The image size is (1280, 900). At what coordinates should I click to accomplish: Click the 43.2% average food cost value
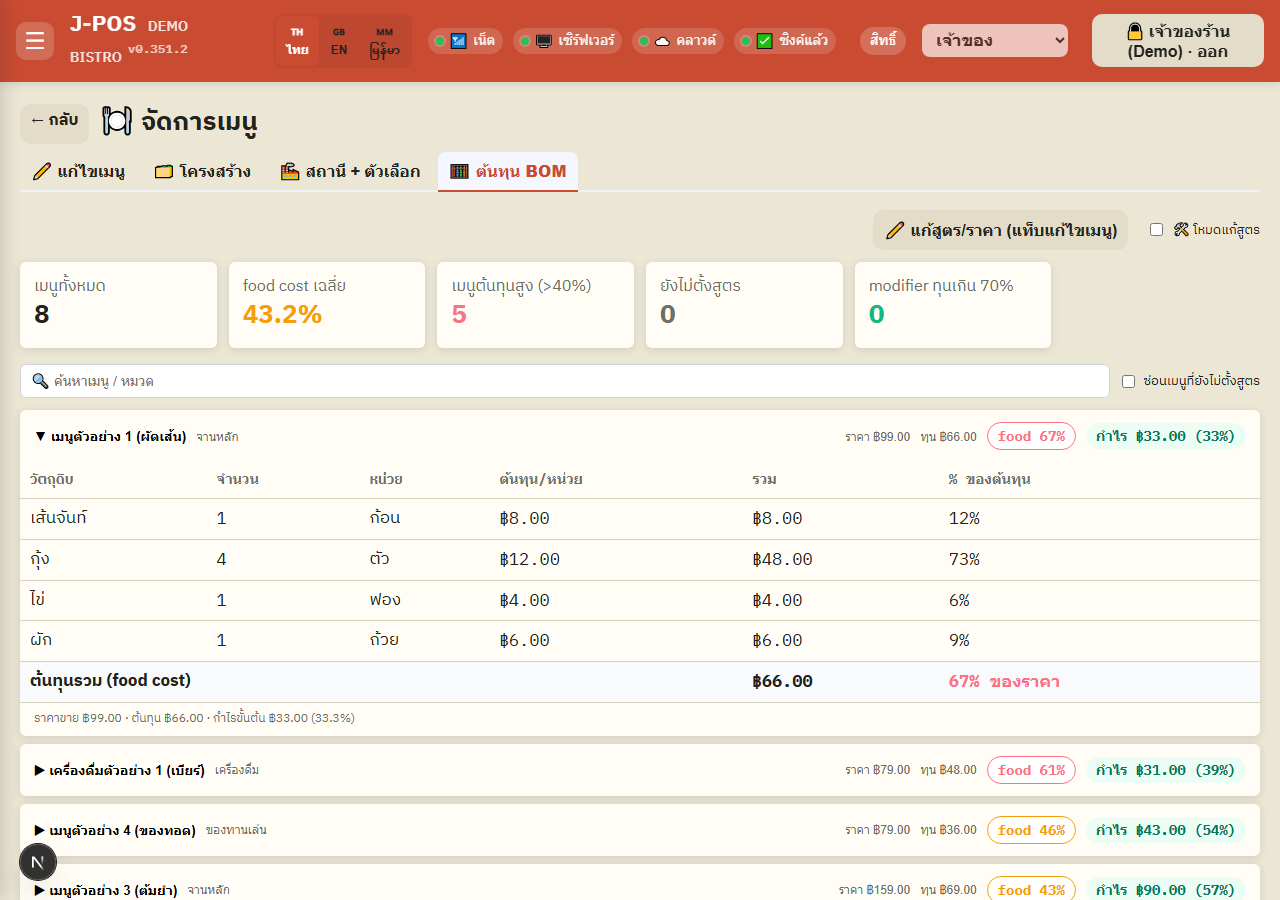(282, 315)
